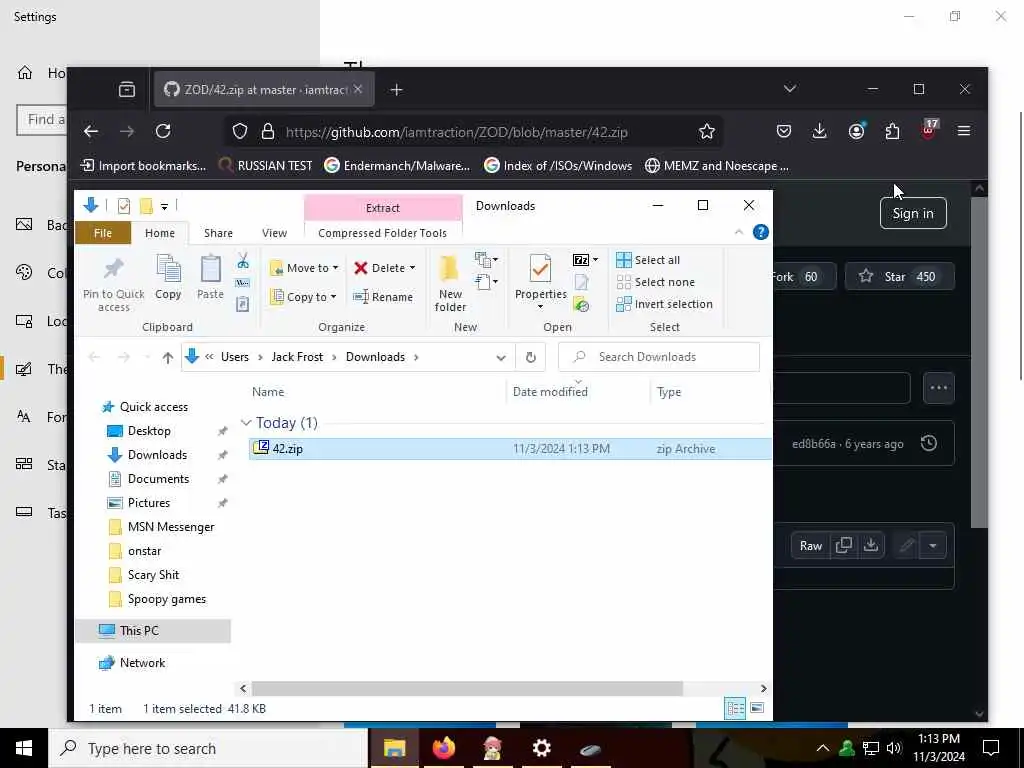Click Invert selection in the ribbon

click(664, 304)
